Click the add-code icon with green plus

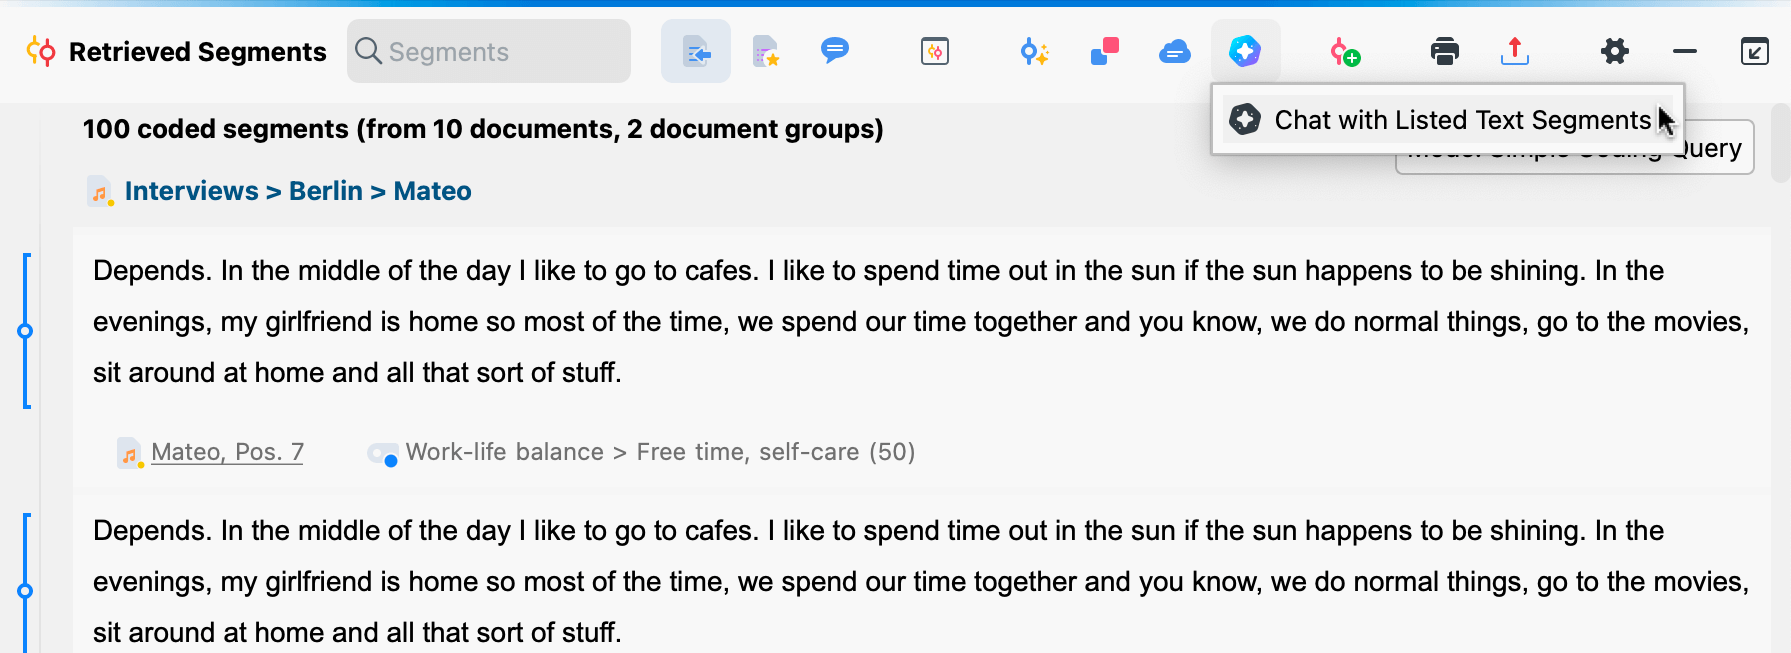point(1345,52)
